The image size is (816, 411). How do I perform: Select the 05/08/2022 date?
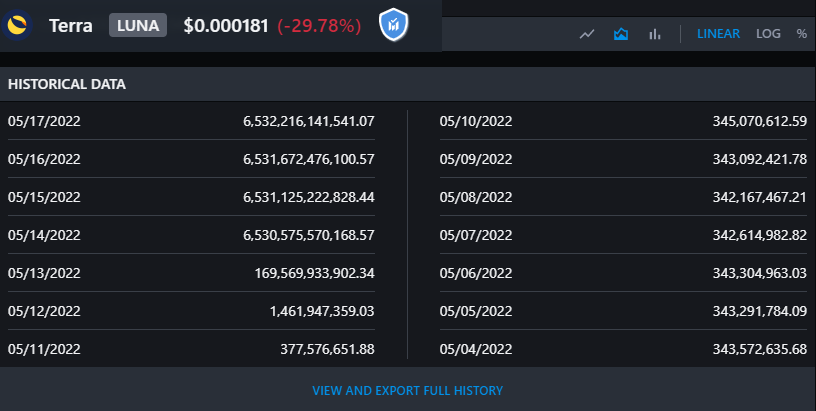(476, 197)
